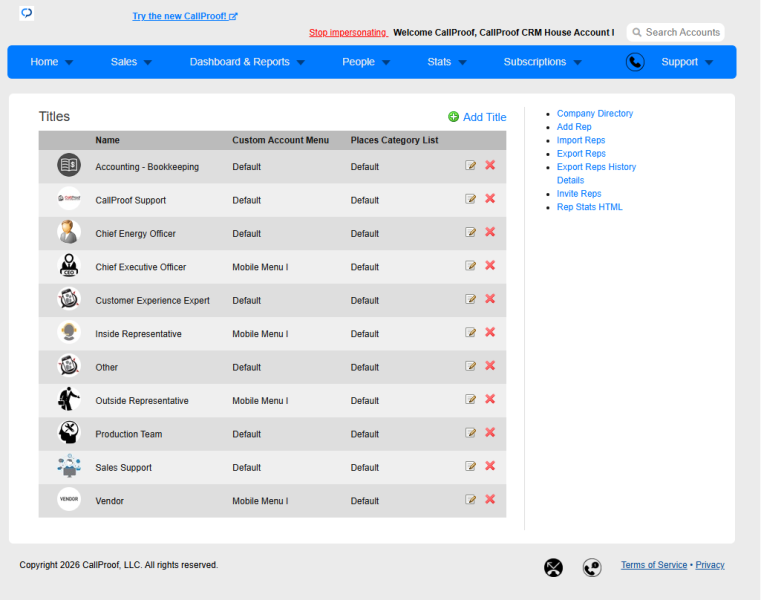Open the Support menu
Screen dimensions: 761x600
[679, 62]
